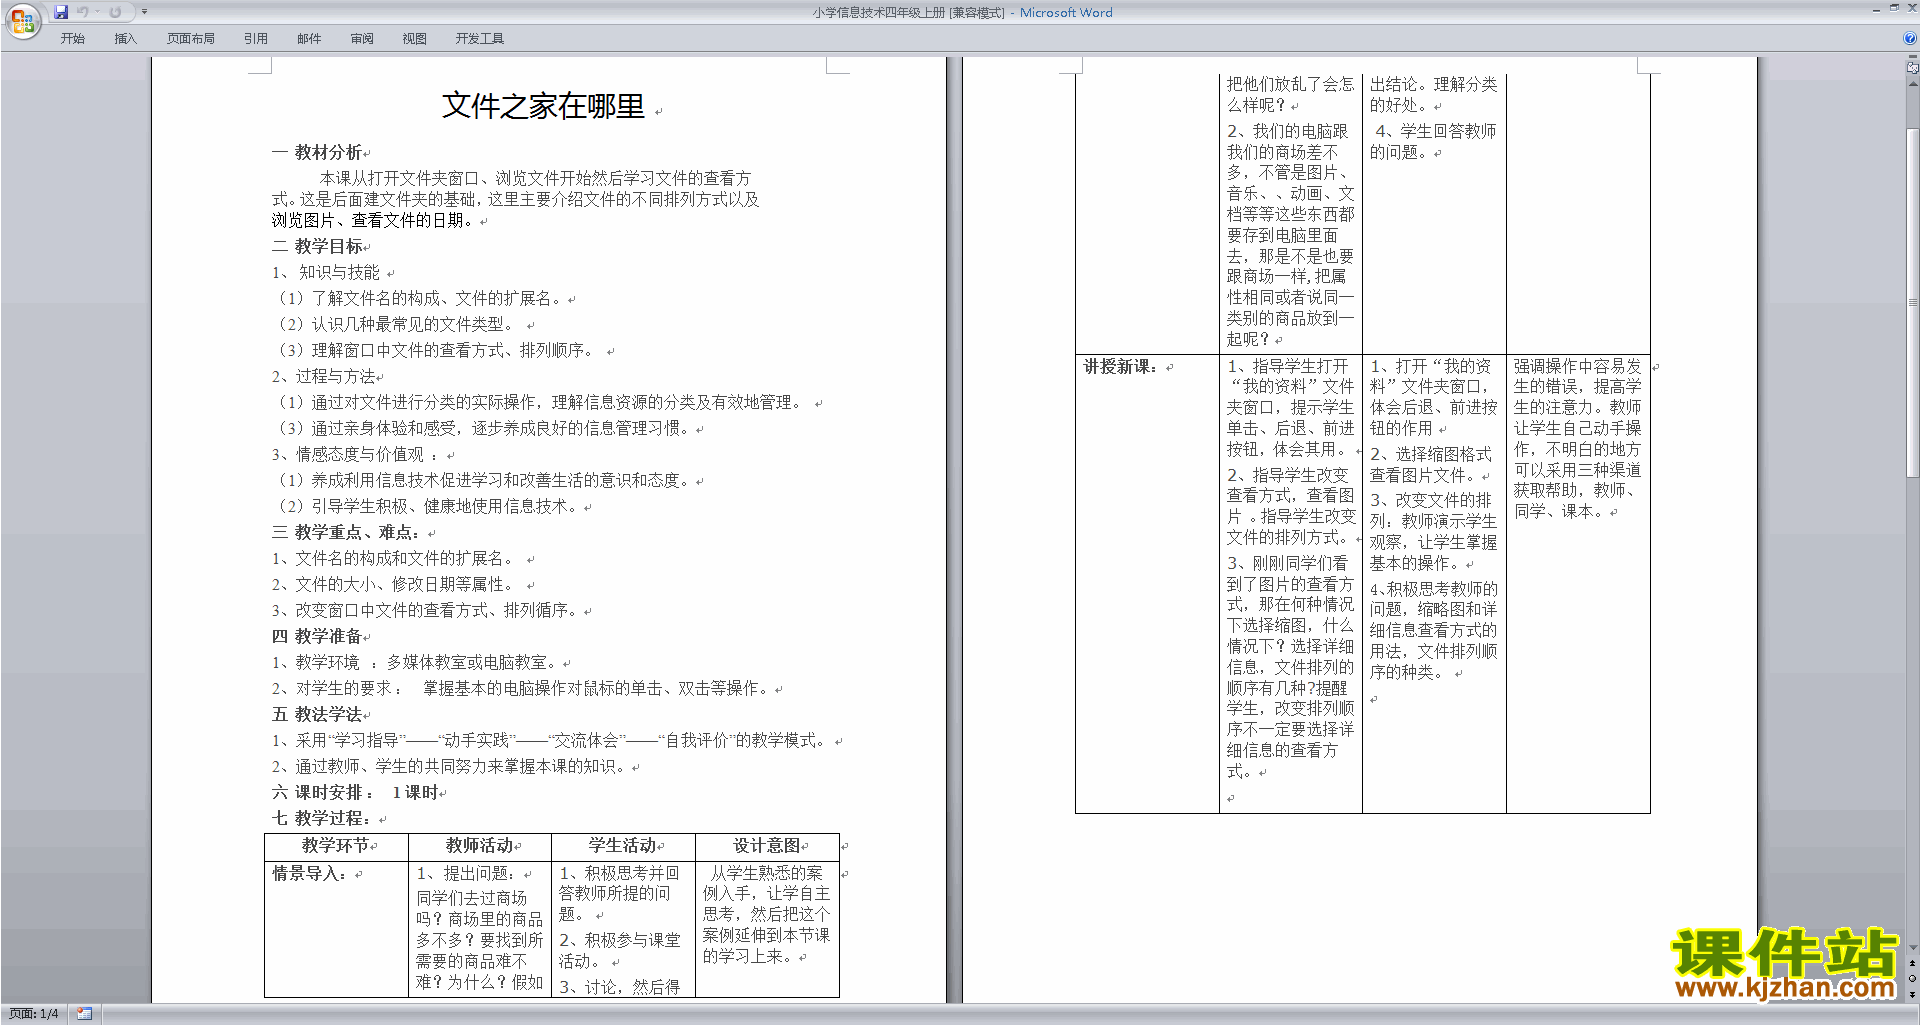Click the heading 一 教材分析

[x=317, y=152]
